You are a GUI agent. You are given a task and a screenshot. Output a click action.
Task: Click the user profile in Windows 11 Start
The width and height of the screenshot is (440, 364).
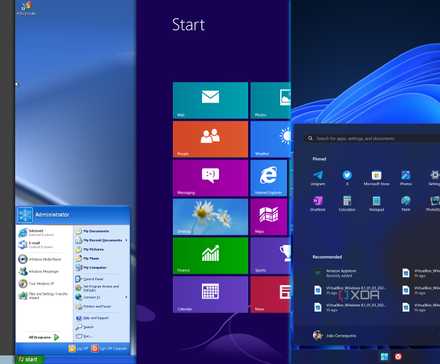click(x=335, y=335)
